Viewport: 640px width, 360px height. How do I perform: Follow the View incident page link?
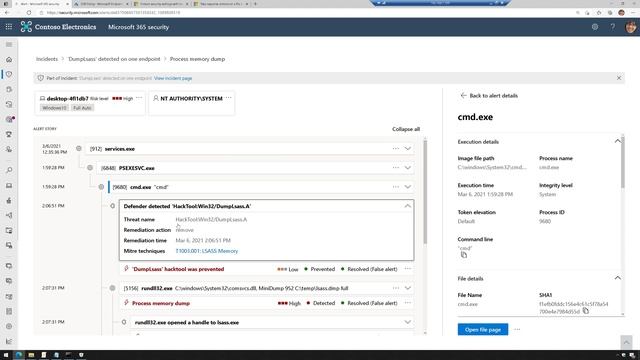coord(173,78)
